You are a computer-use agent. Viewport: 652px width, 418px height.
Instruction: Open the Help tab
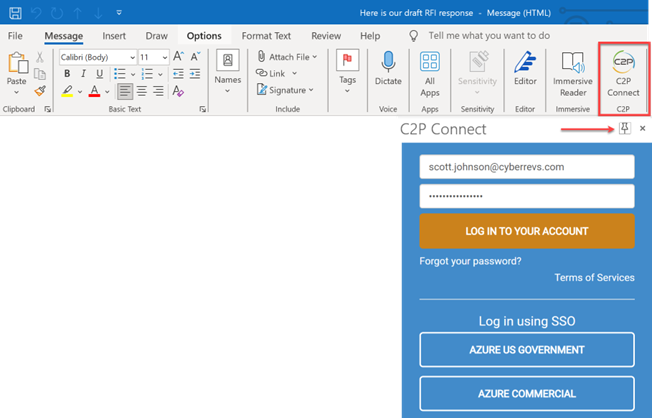click(x=370, y=36)
